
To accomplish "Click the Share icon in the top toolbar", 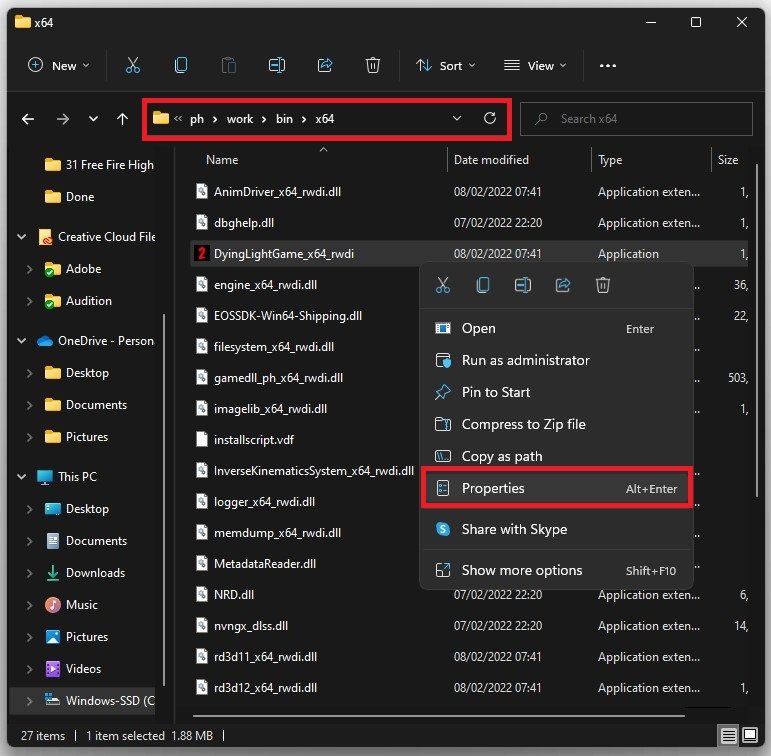I will 325,65.
